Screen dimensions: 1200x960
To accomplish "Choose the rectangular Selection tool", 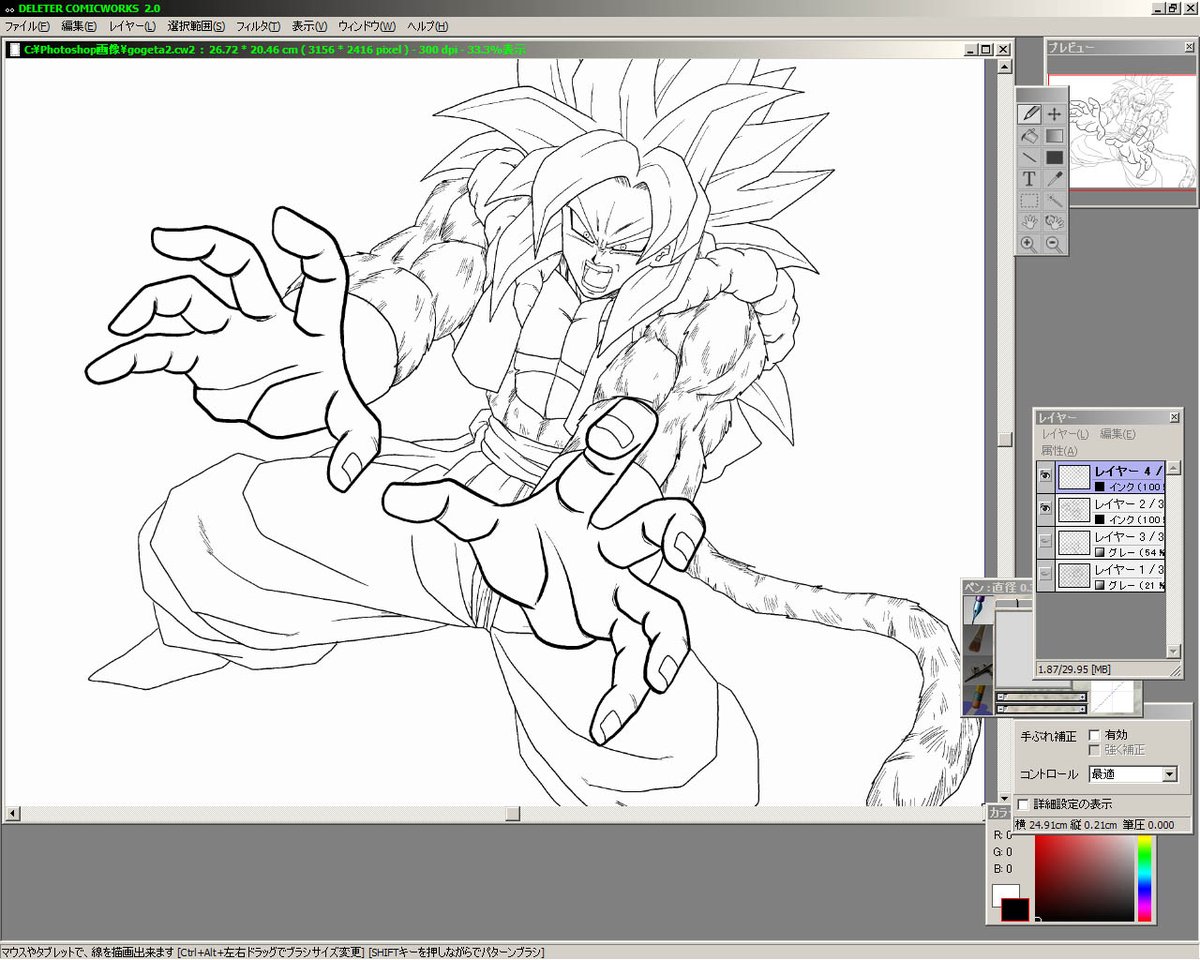I will click(1029, 201).
